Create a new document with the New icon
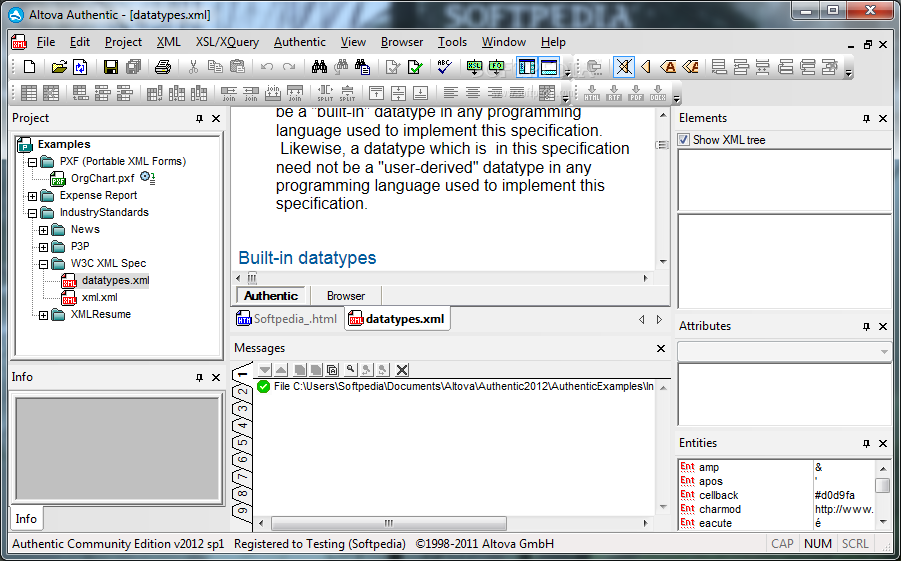Image resolution: width=901 pixels, height=561 pixels. point(29,67)
